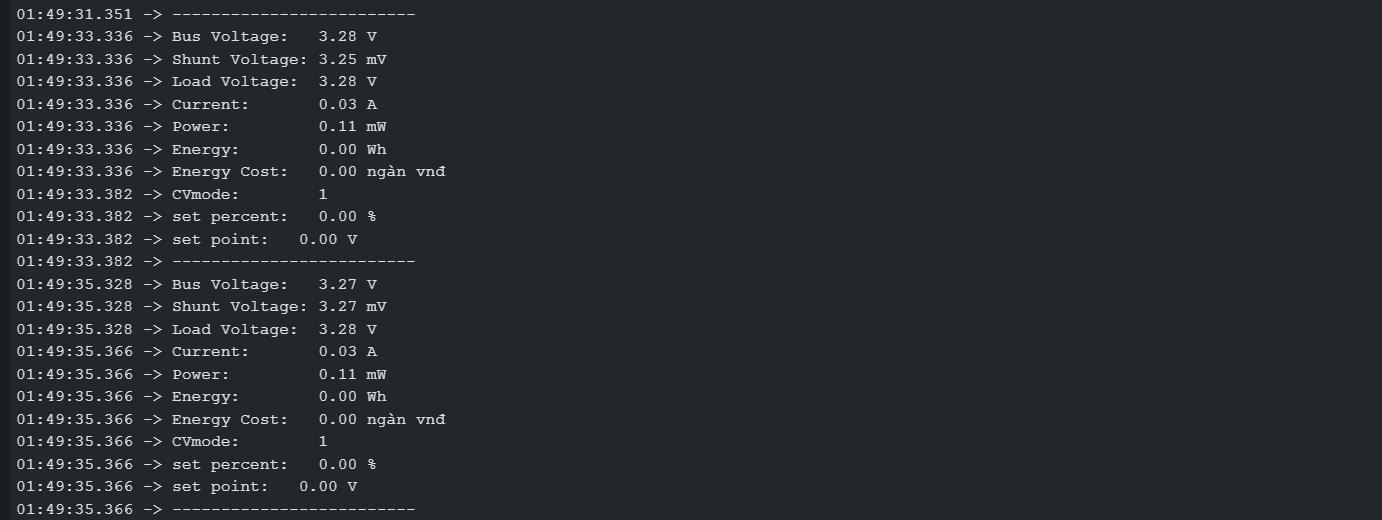
Task: Click set point line at 01:49:35.366
Action: click(186, 487)
